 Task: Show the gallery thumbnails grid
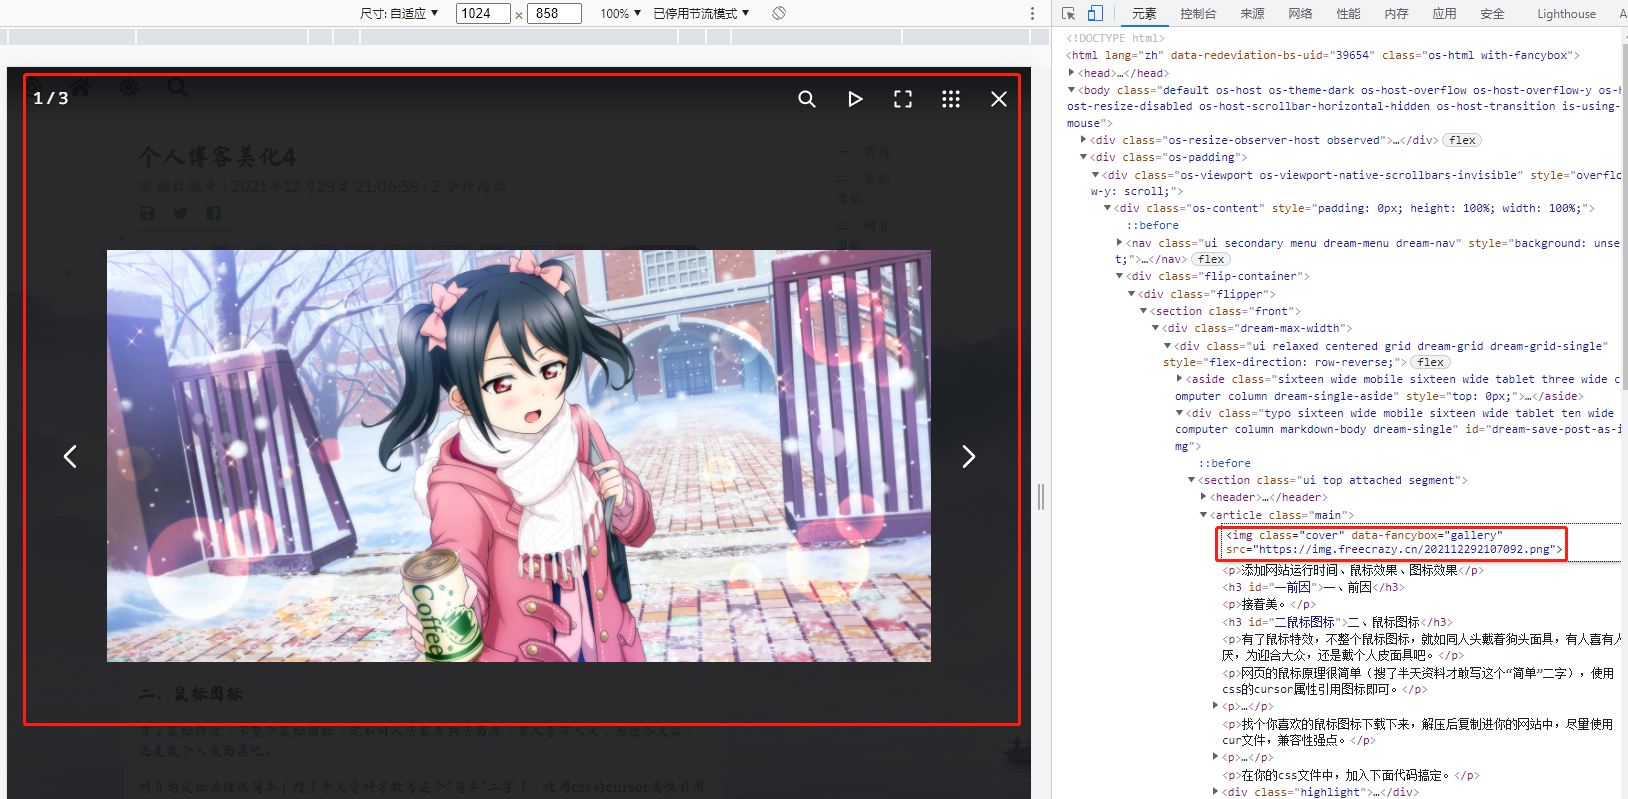click(951, 99)
